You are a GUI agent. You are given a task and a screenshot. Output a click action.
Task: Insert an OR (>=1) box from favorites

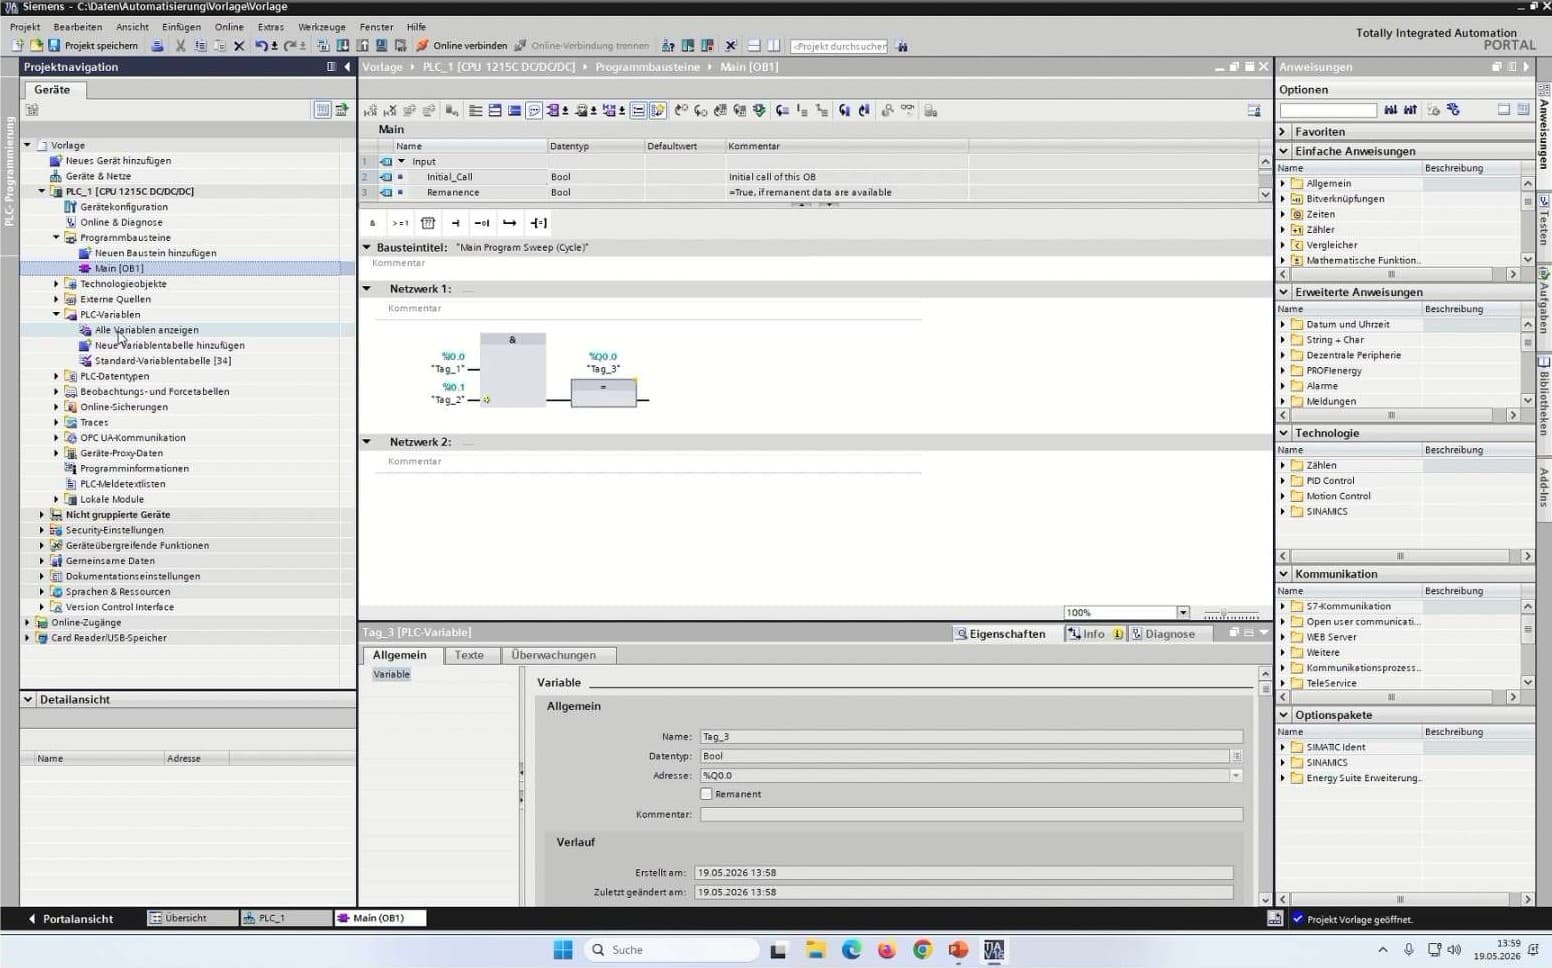pyautogui.click(x=400, y=223)
